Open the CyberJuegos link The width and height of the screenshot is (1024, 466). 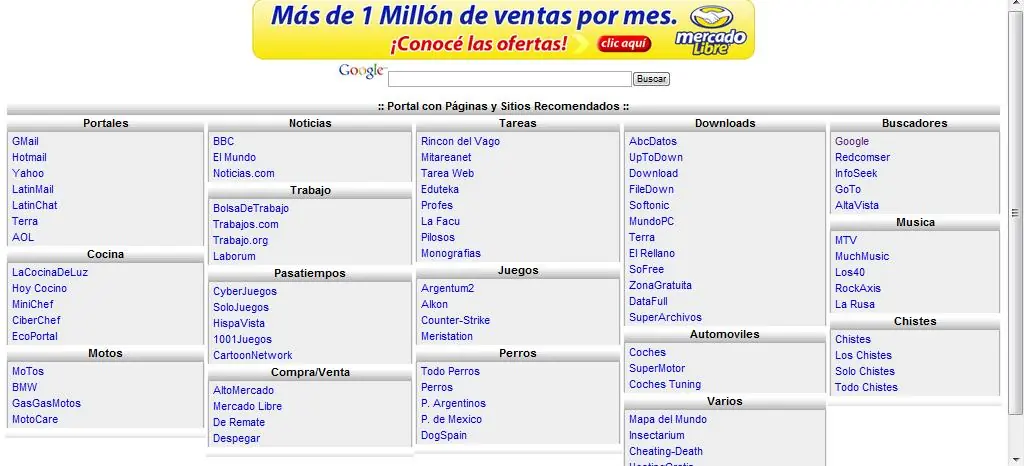click(245, 292)
